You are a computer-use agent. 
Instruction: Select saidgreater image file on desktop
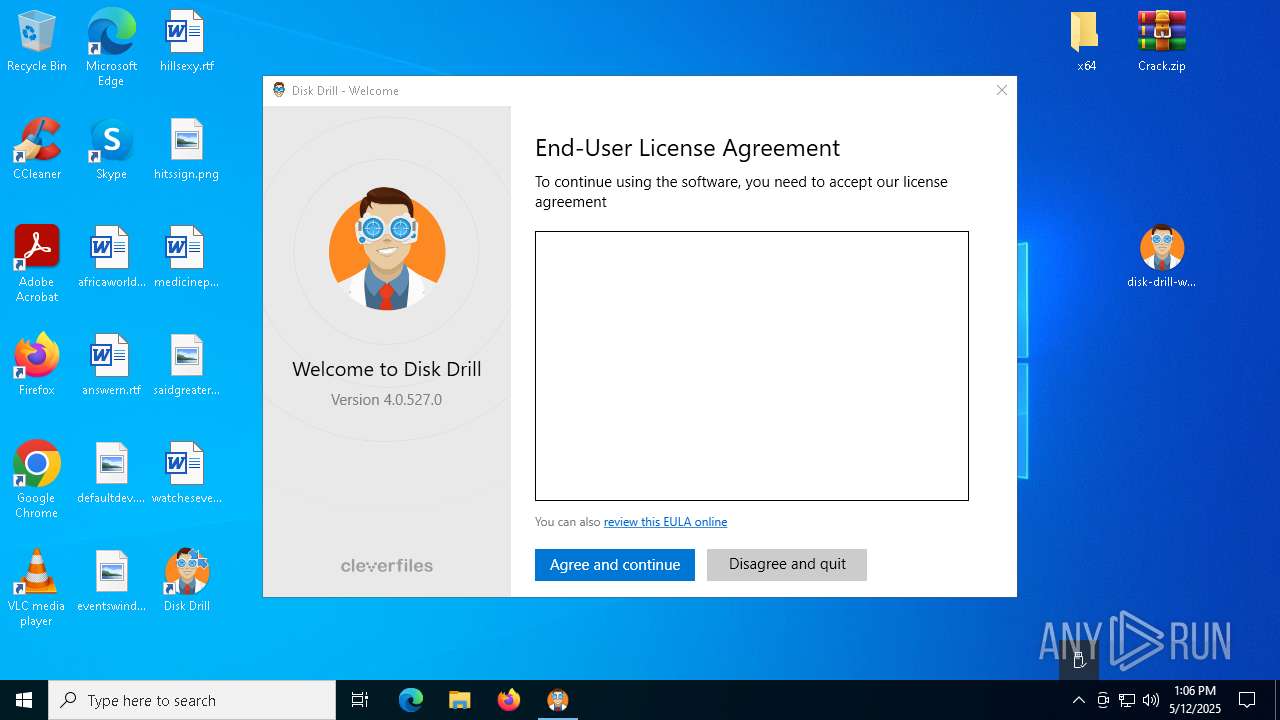point(186,366)
